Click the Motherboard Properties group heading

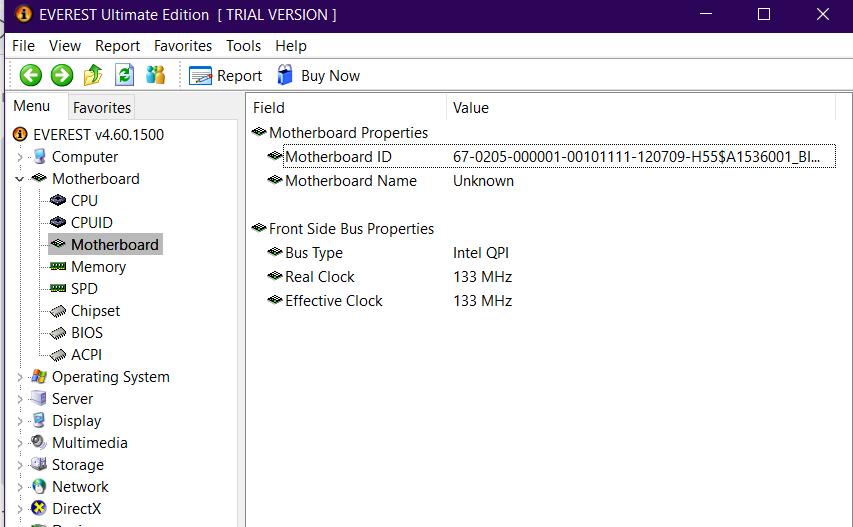[348, 133]
